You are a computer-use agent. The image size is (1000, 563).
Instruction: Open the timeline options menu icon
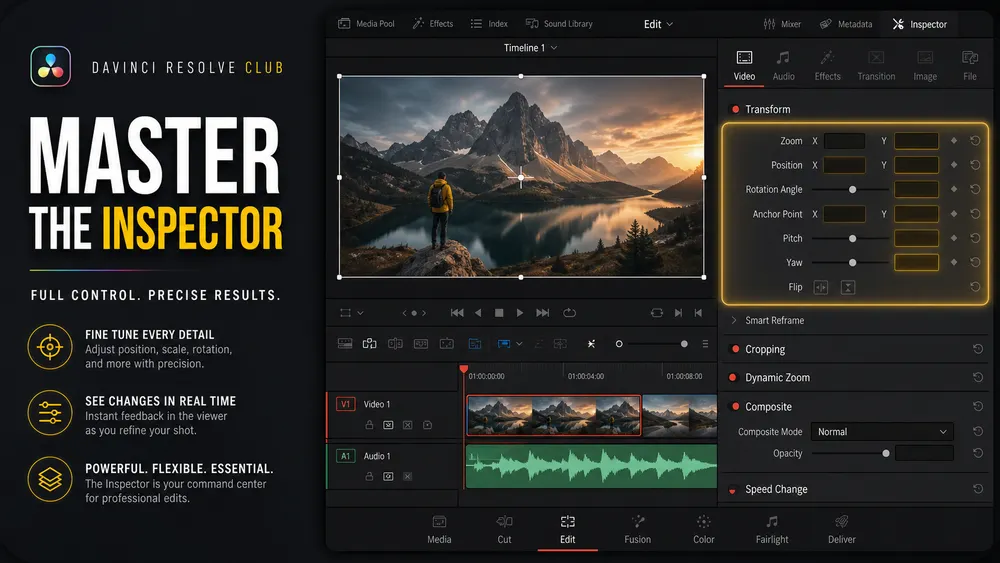click(705, 344)
